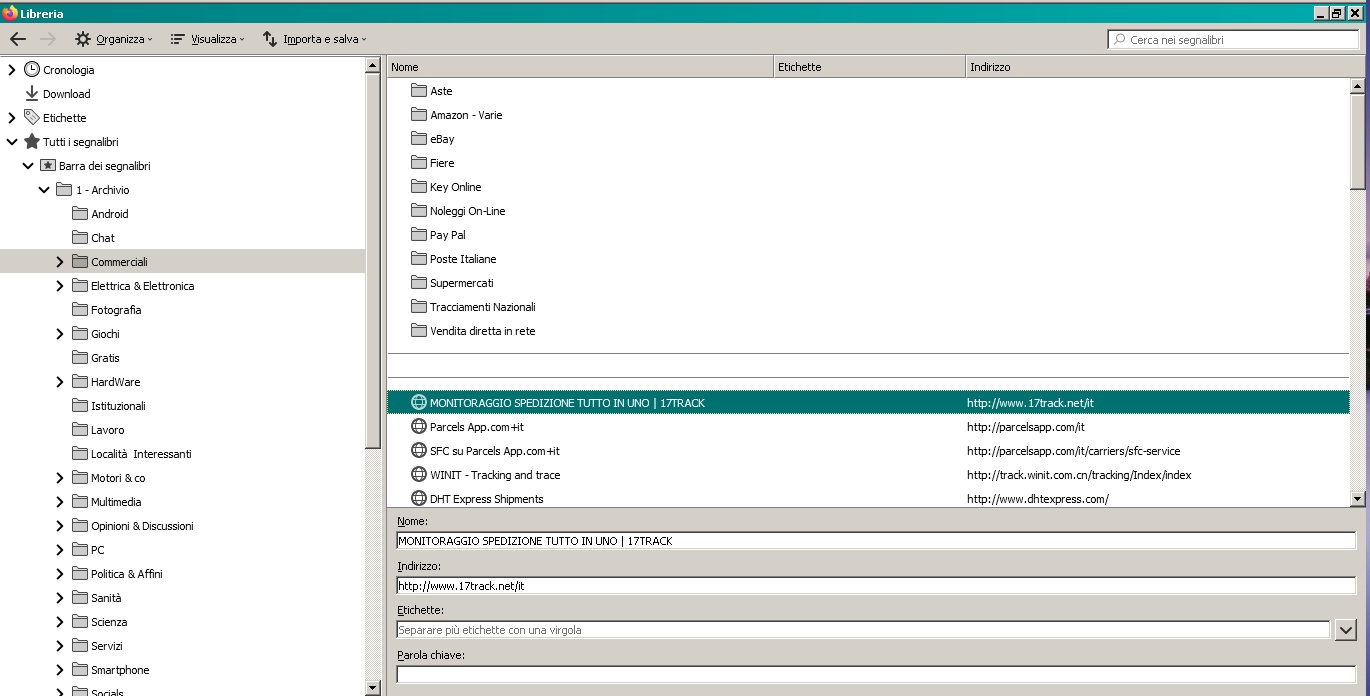This screenshot has width=1370, height=696.
Task: Click the Barra dei segnalibri toolbar icon
Action: [48, 166]
